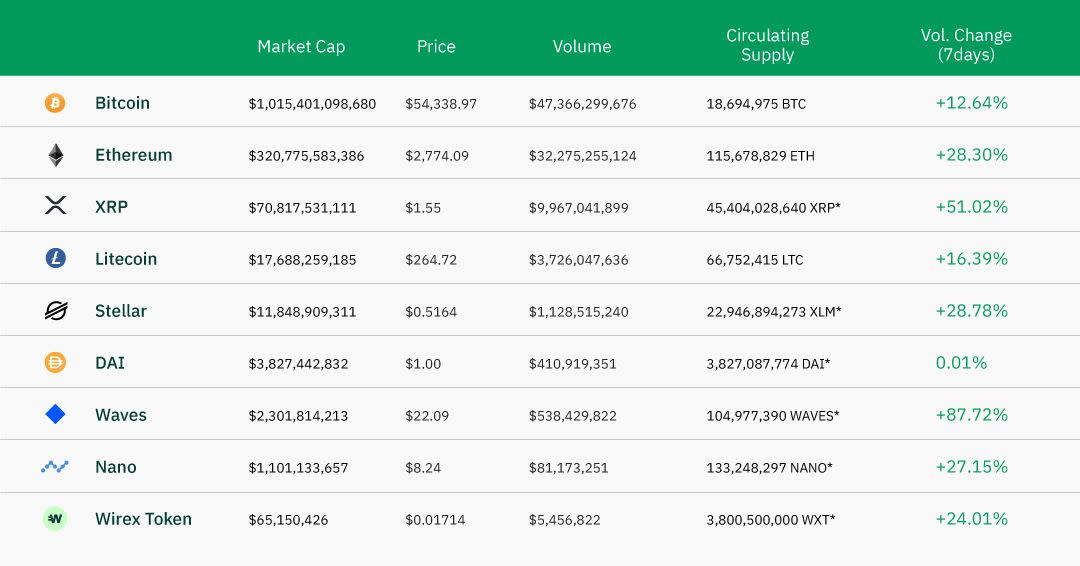Sort by Circulating Supply column header
Image resolution: width=1080 pixels, height=566 pixels.
tap(767, 45)
